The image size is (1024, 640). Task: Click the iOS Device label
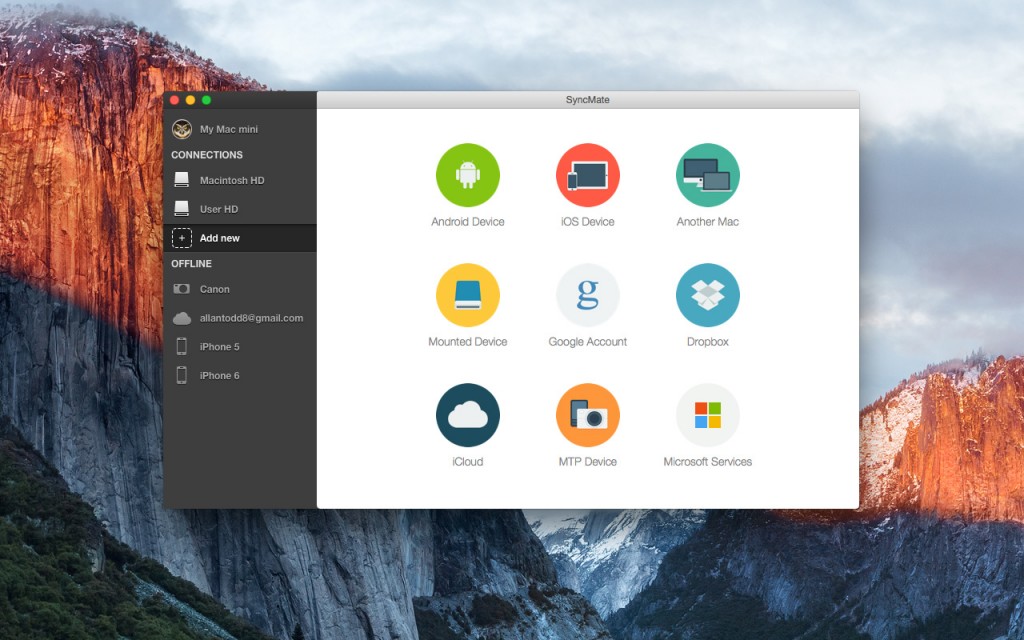588,221
